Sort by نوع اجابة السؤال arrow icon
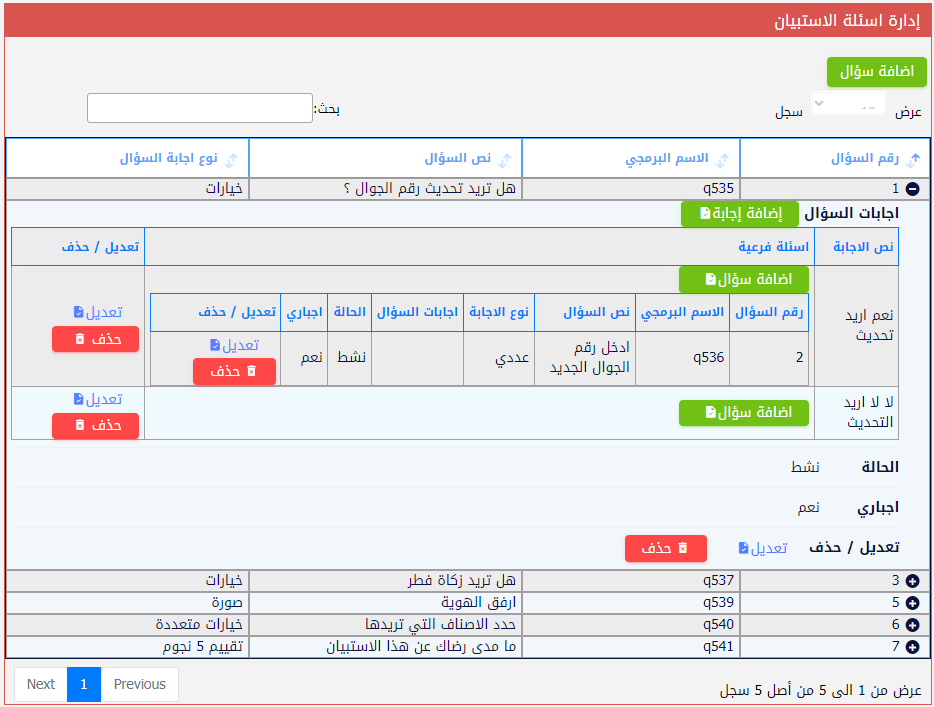Screen dimensions: 934x707 point(231,159)
